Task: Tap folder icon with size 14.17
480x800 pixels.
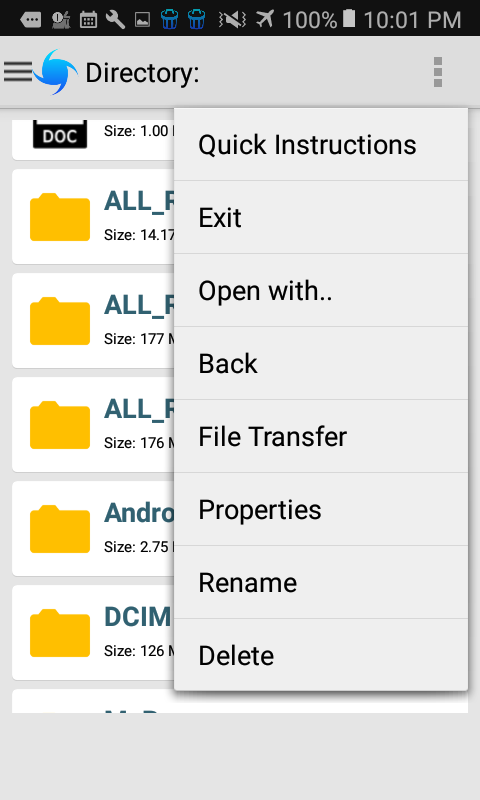Action: 60,217
